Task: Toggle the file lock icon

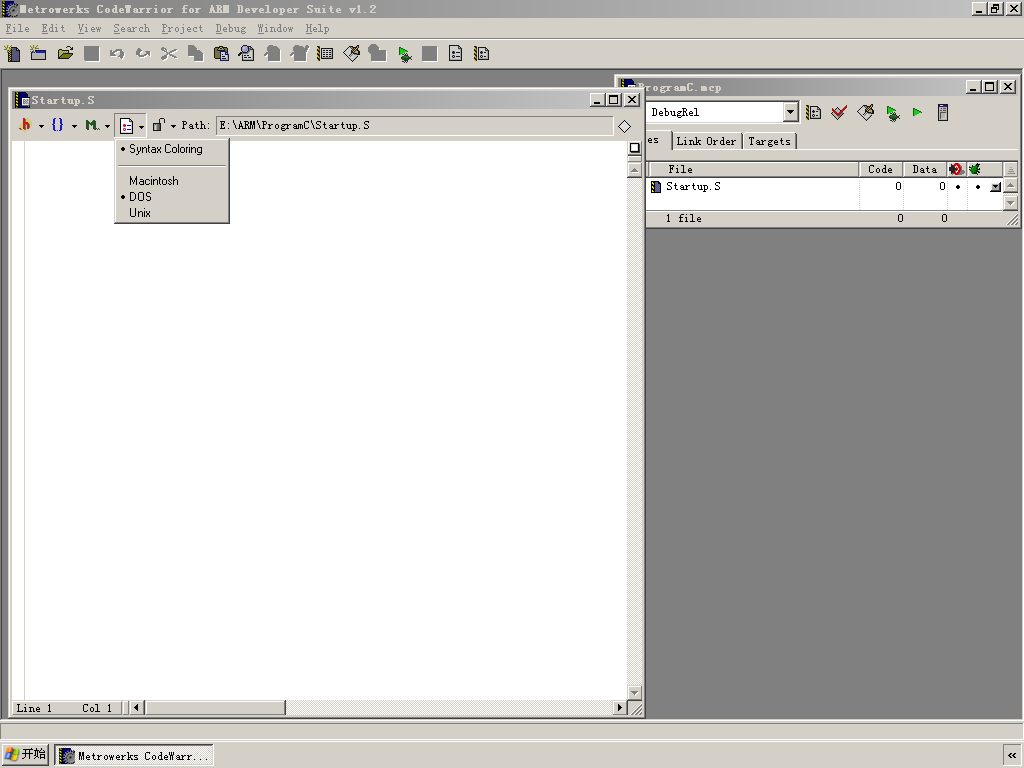Action: 159,125
